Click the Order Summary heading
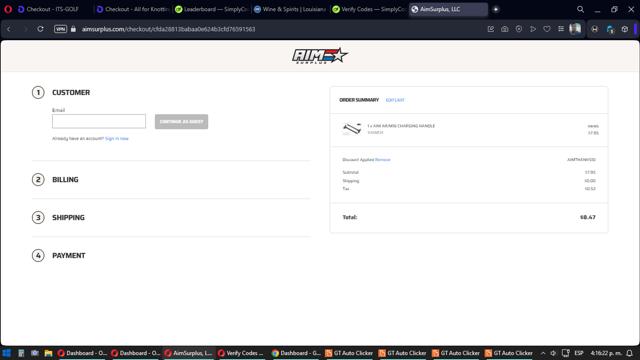The image size is (640, 360). coord(359,100)
